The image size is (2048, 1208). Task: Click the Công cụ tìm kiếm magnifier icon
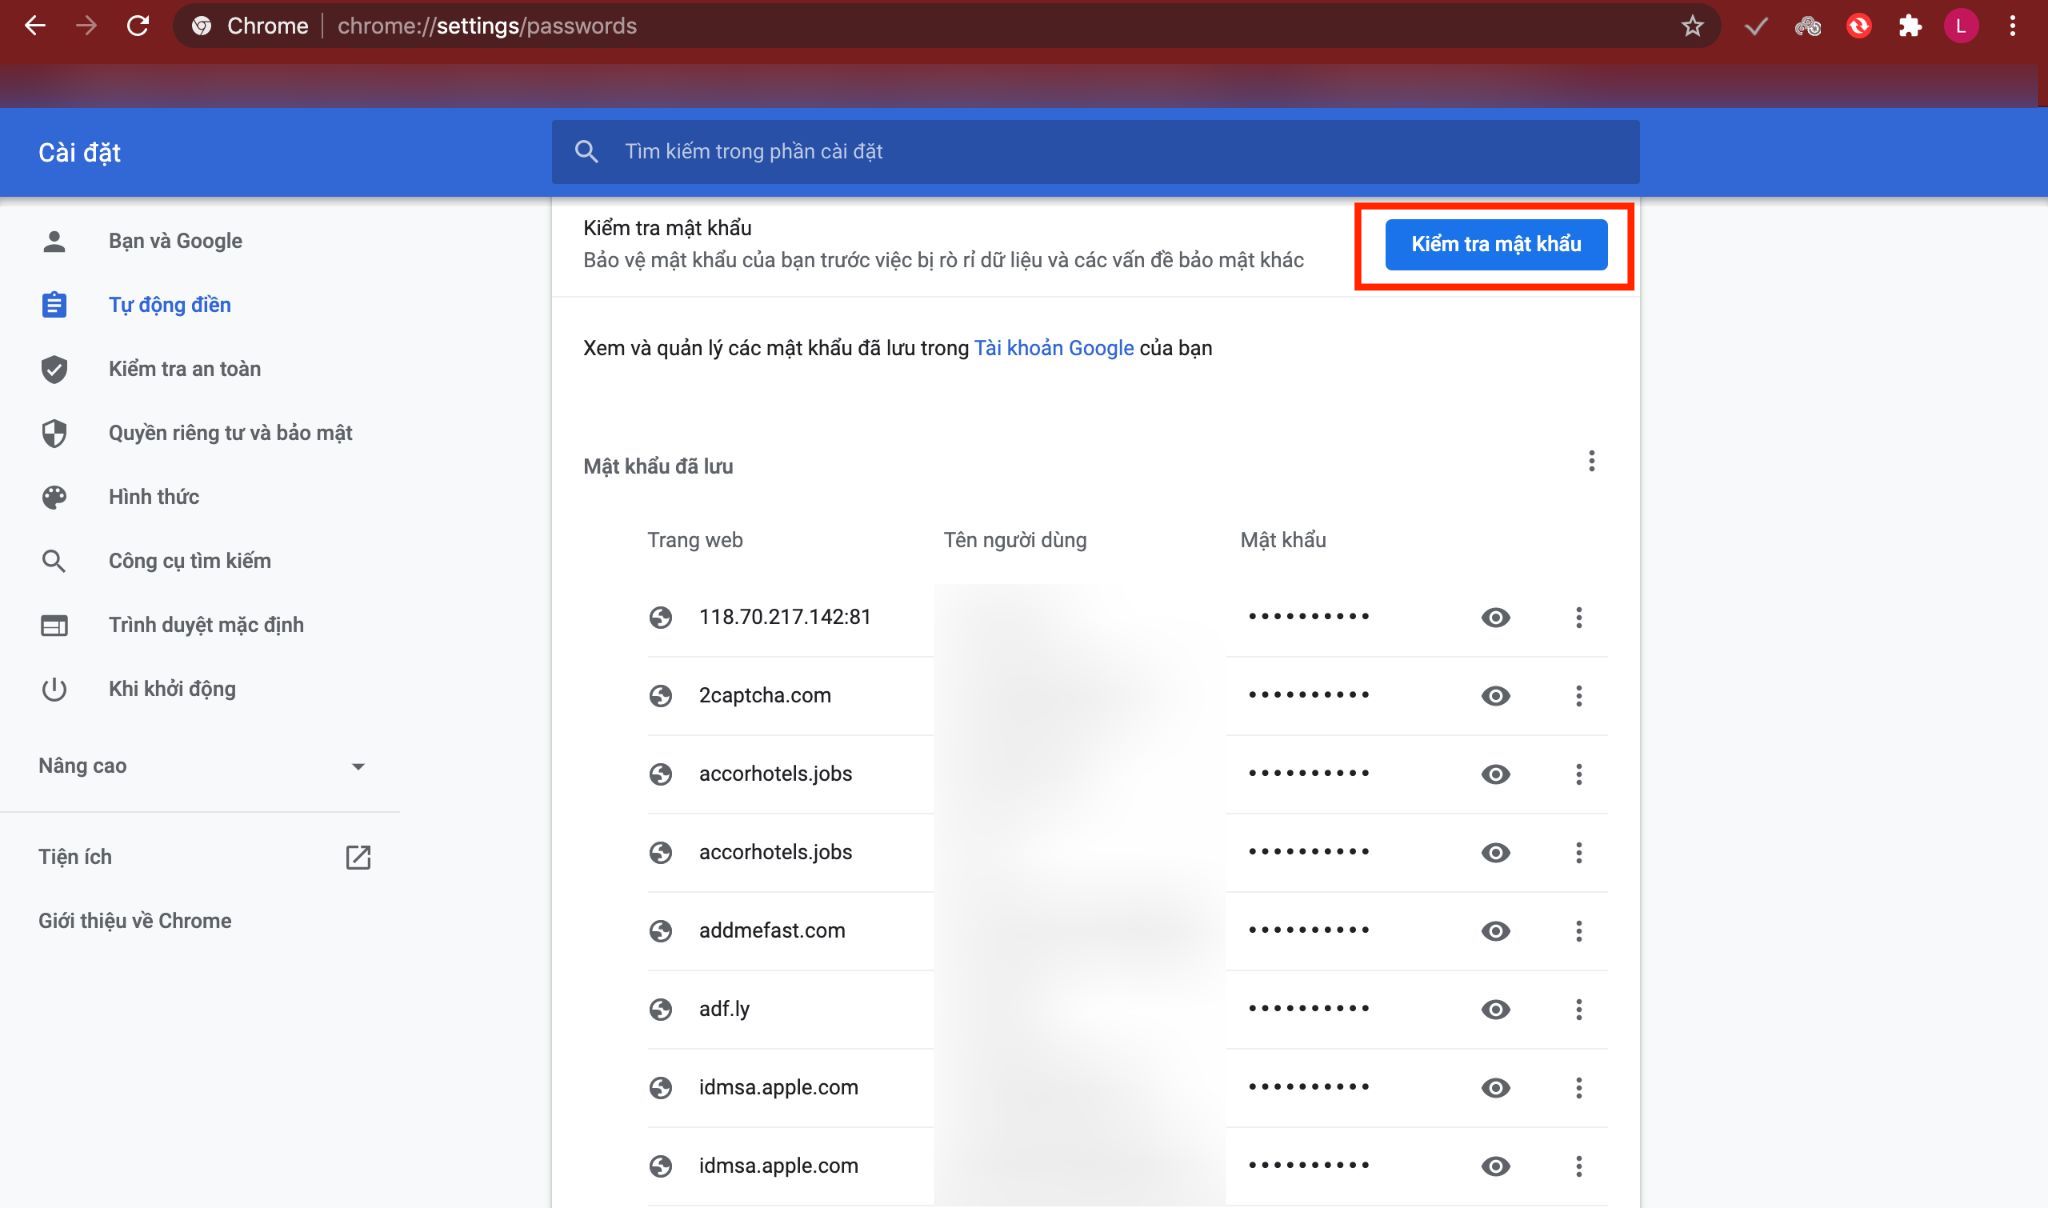click(x=54, y=560)
